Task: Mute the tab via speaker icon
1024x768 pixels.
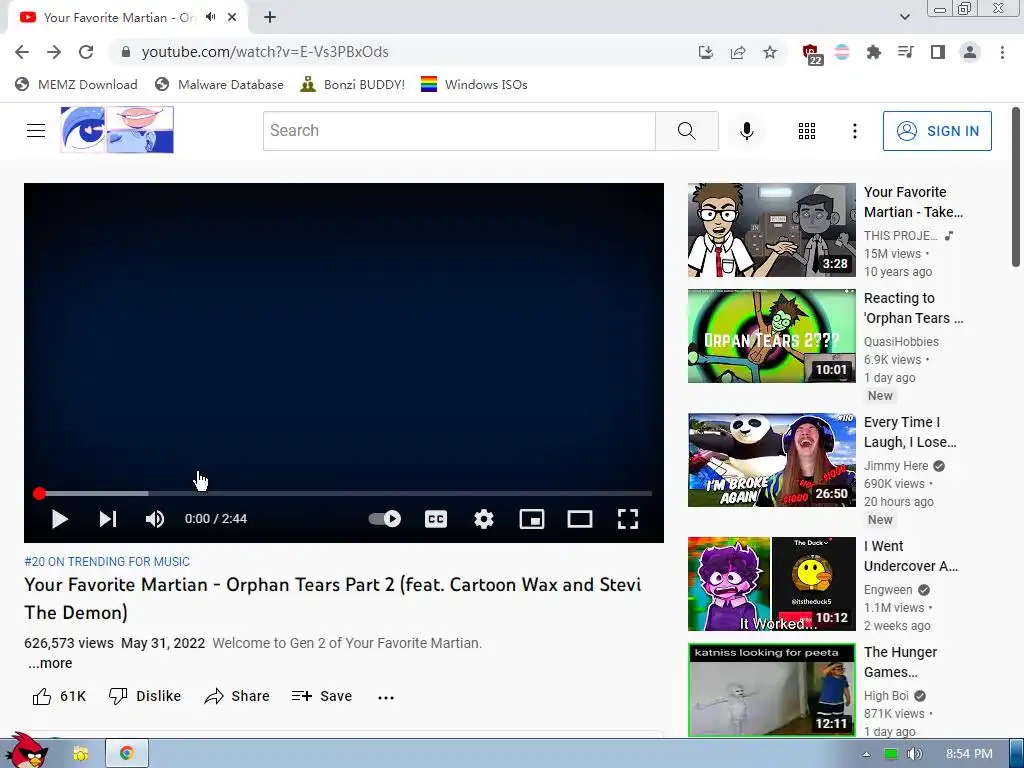Action: [210, 17]
